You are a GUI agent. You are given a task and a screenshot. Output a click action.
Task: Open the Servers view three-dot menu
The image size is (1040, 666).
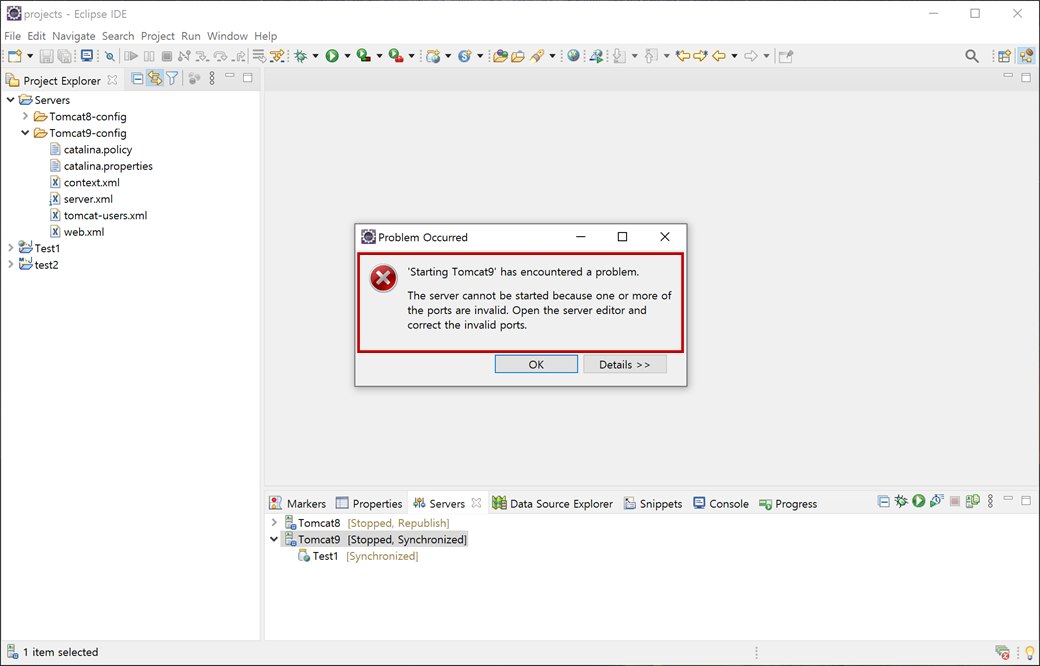click(x=990, y=501)
